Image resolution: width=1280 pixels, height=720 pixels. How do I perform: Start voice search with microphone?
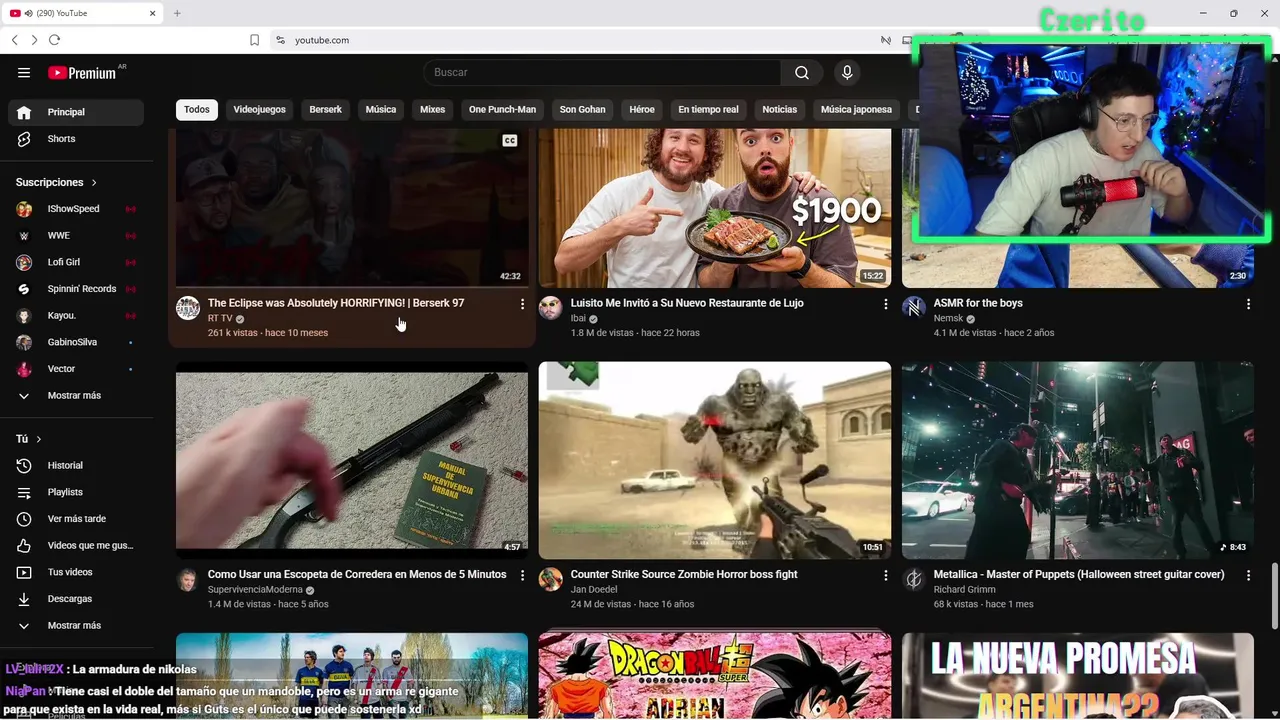pyautogui.click(x=847, y=72)
